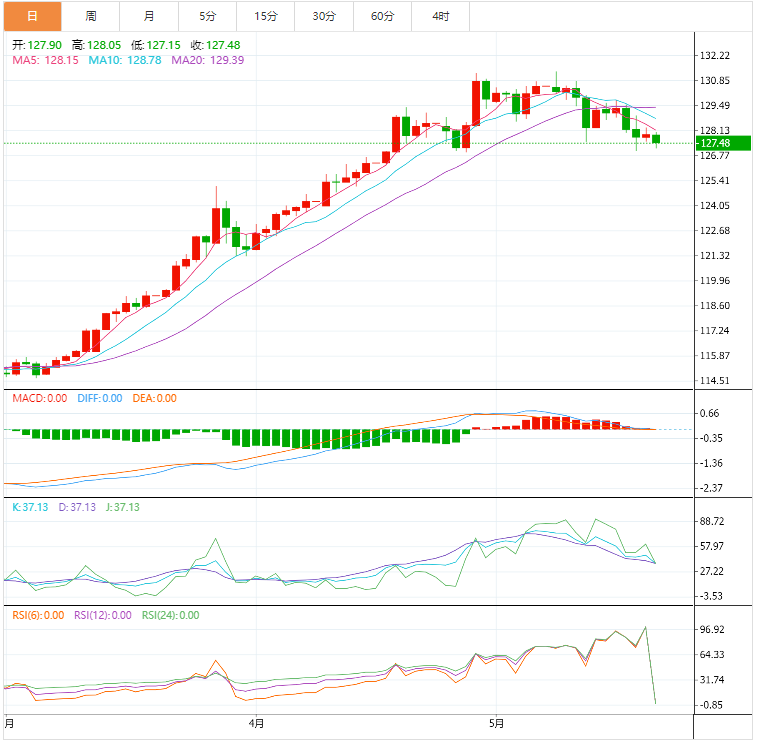Click the MACD: 0.00 label
761x751 pixels.
tap(40, 398)
